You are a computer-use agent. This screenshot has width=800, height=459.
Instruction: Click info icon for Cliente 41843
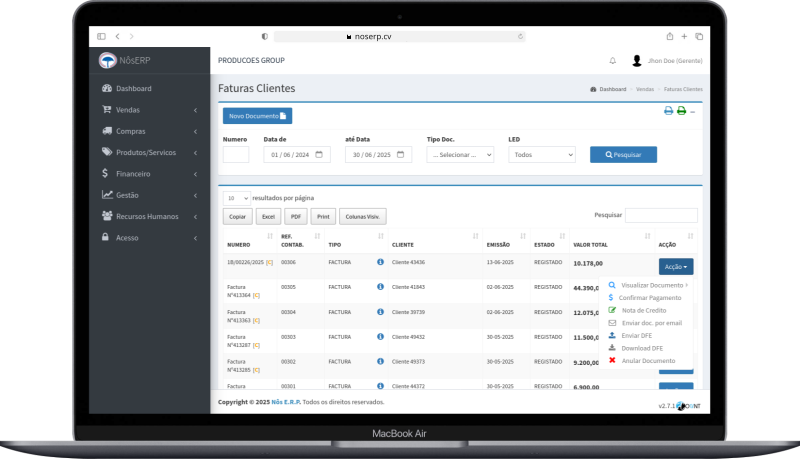click(380, 287)
